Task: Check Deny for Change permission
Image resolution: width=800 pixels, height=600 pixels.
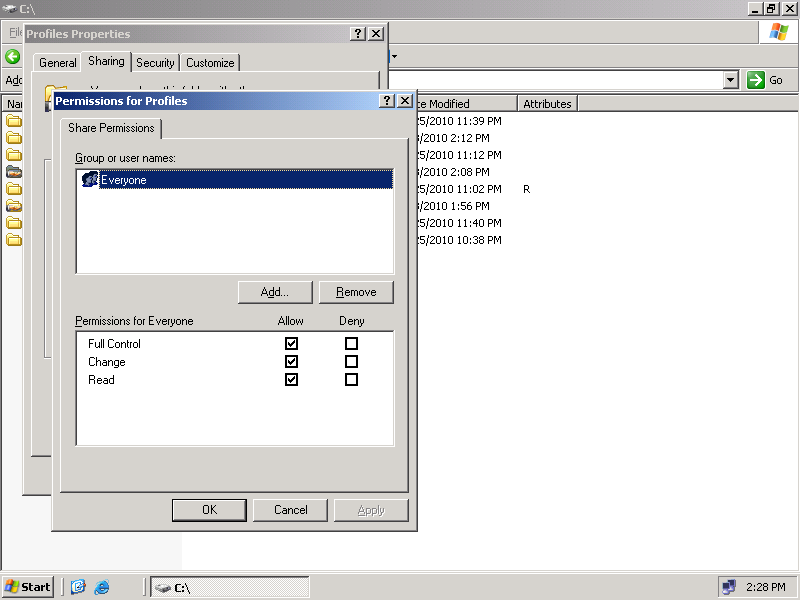Action: [x=351, y=362]
